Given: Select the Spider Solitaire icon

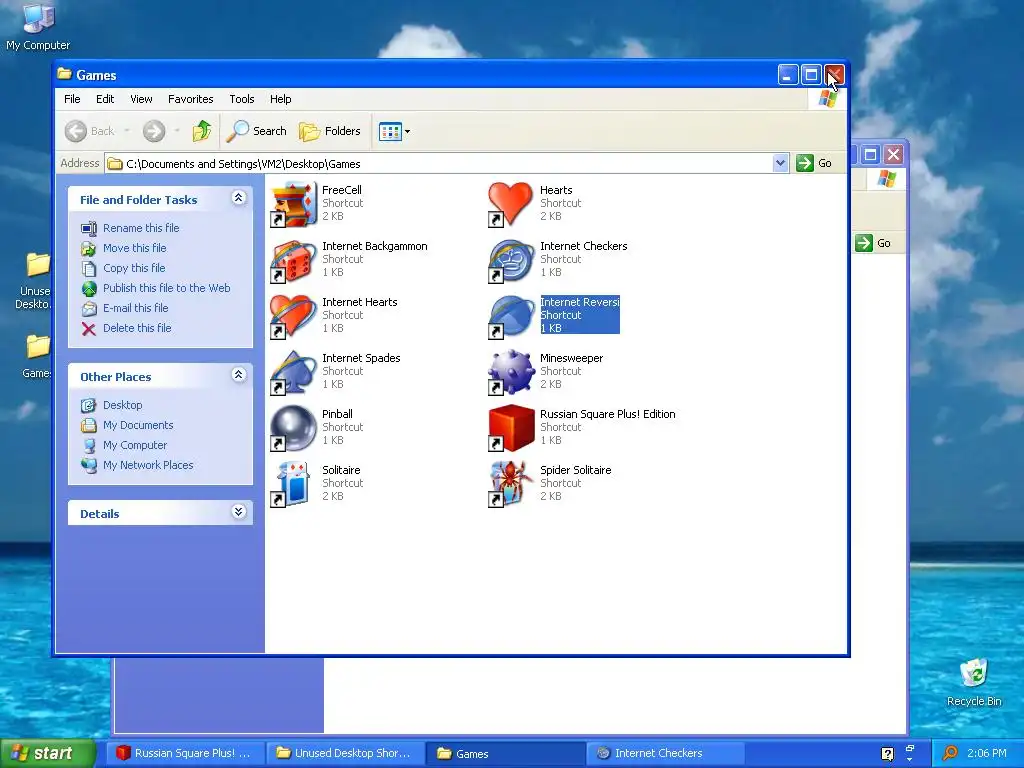Looking at the screenshot, I should pos(511,485).
